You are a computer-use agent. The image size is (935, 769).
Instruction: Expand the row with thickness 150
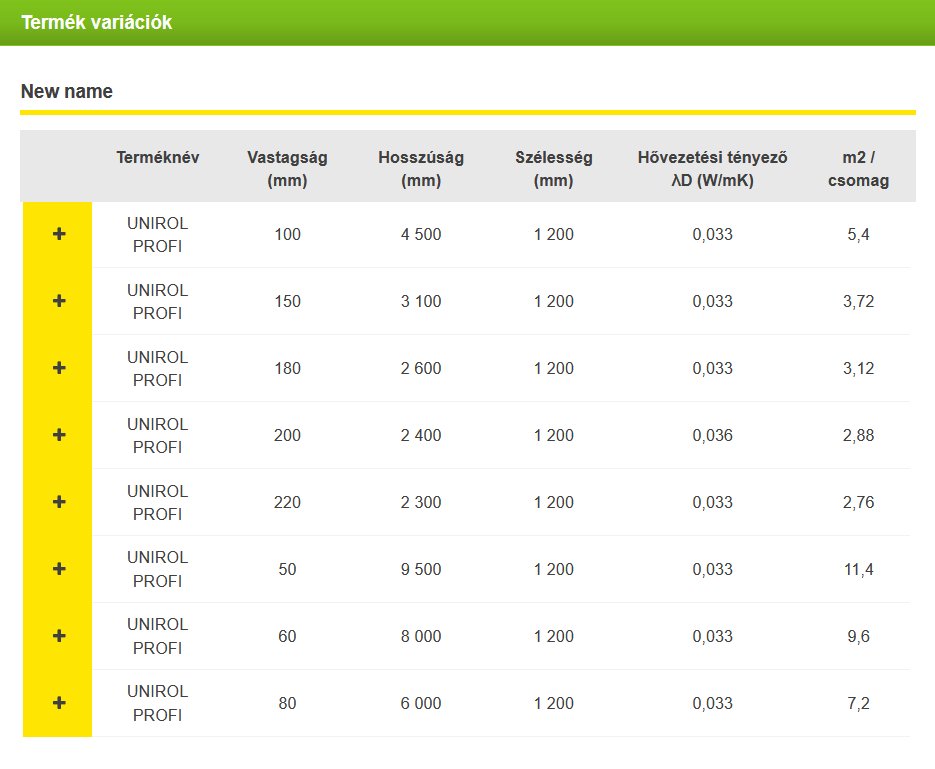pyautogui.click(x=58, y=301)
